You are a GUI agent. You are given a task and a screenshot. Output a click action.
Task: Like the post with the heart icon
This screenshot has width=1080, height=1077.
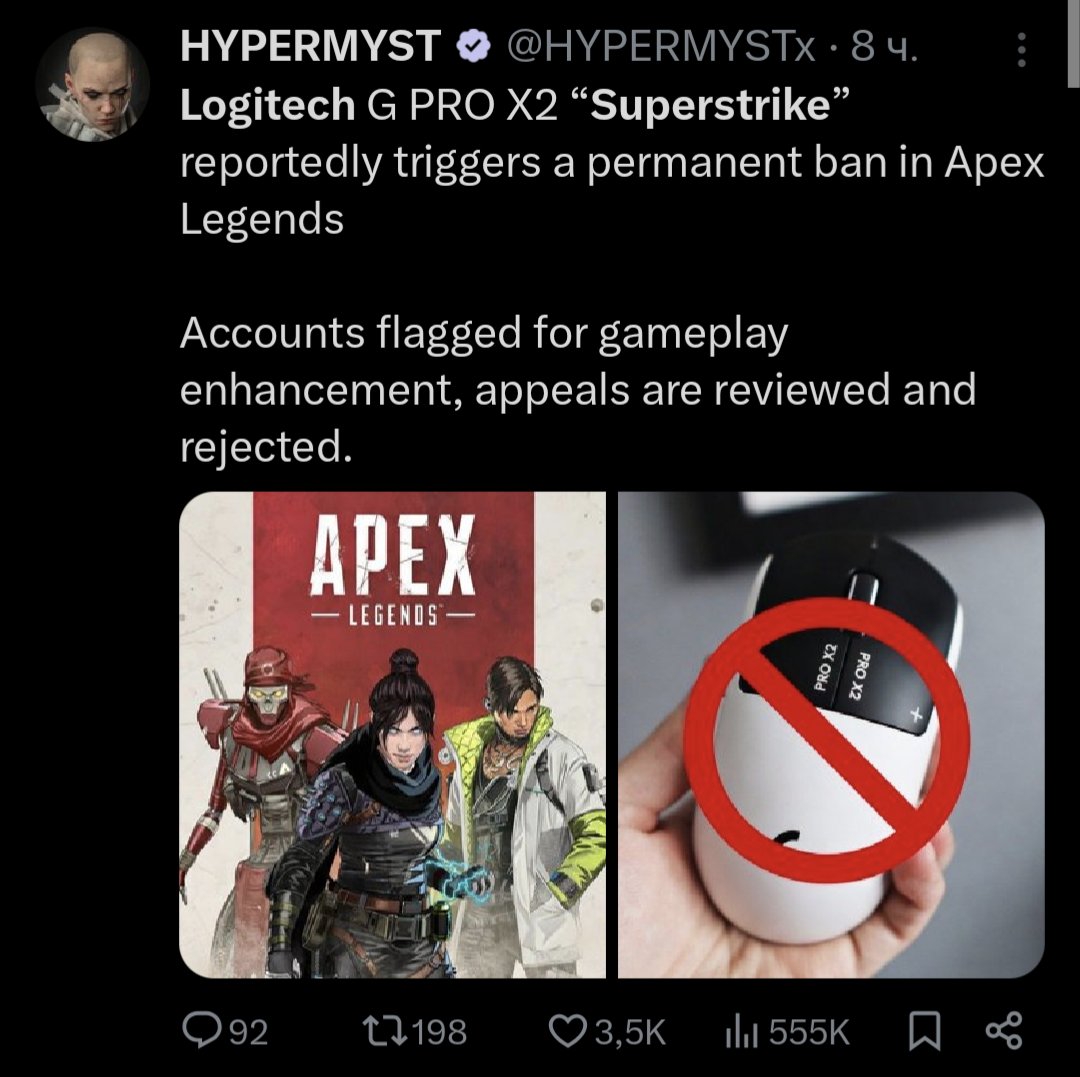coord(568,1031)
